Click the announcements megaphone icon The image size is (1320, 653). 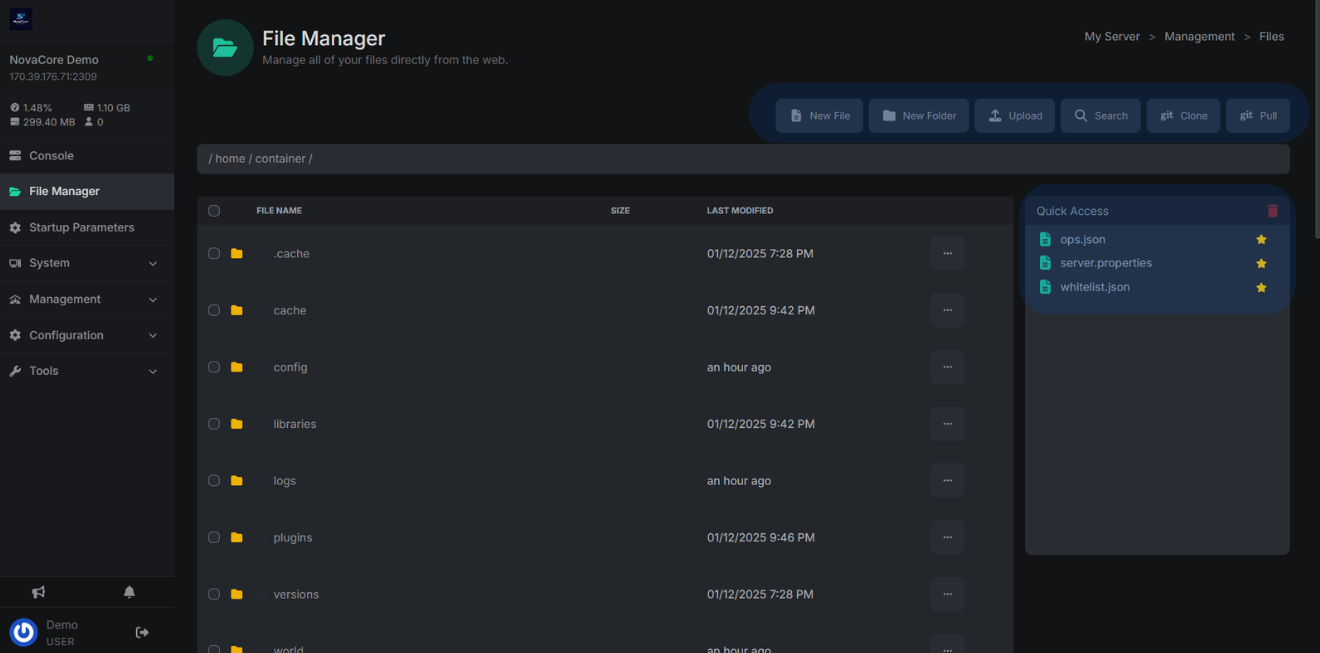[38, 592]
